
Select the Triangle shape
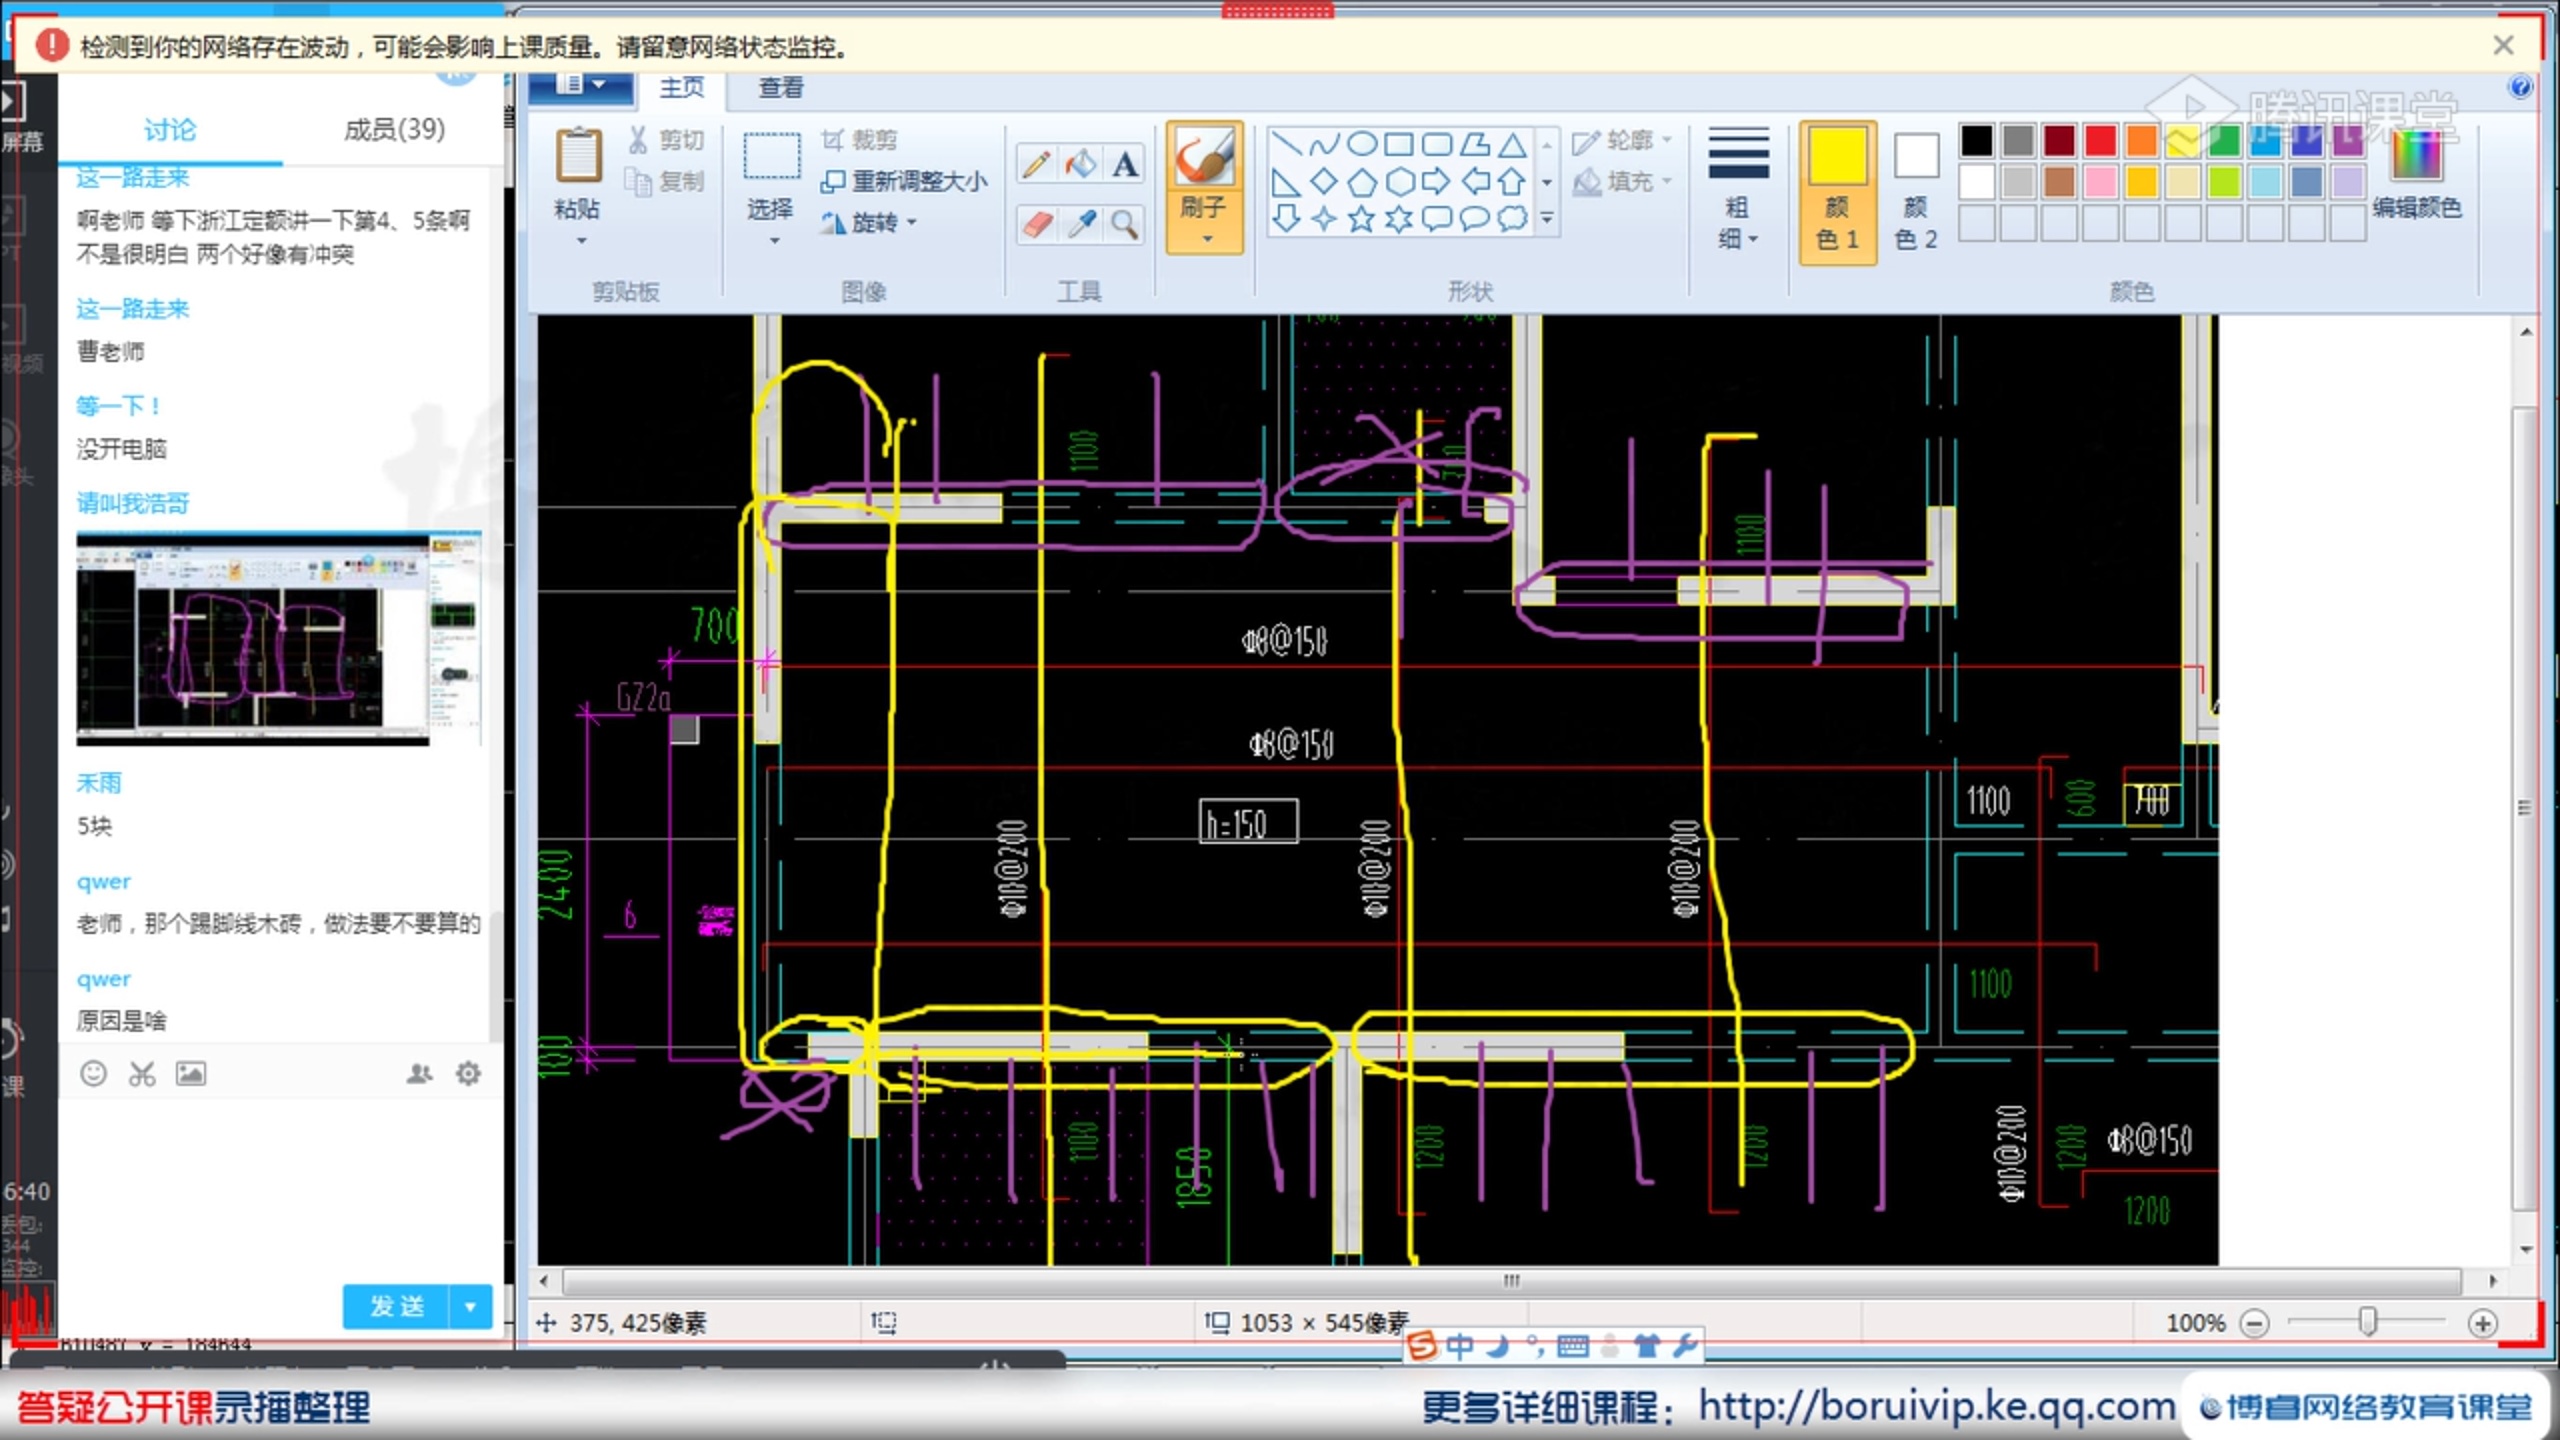tap(1512, 144)
